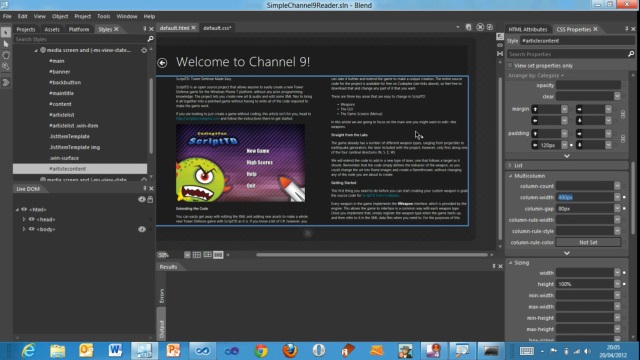
Task: Expand the body node in Live DOM
Action: 24,229
